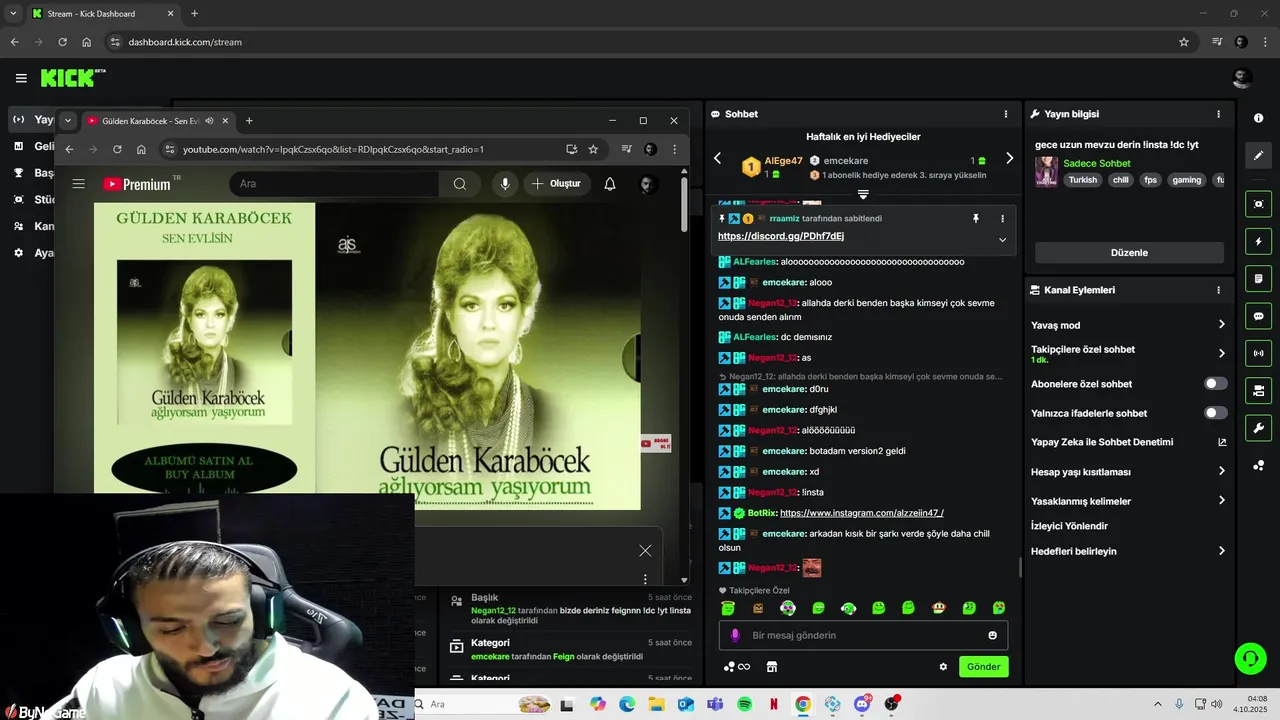Click the notes widget icon in sidebar
This screenshot has height=720, width=1280.
(x=1258, y=279)
